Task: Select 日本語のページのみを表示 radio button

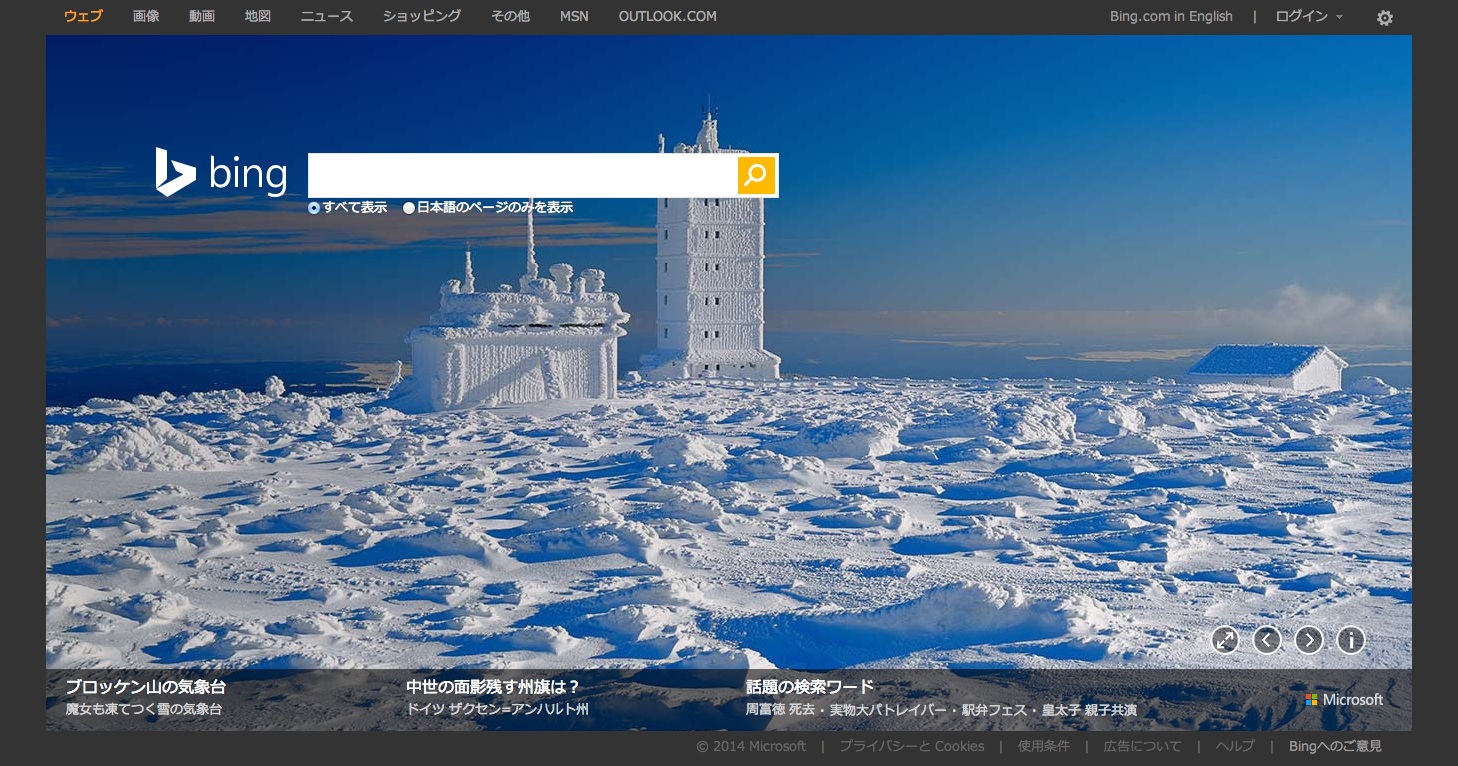Action: [409, 208]
